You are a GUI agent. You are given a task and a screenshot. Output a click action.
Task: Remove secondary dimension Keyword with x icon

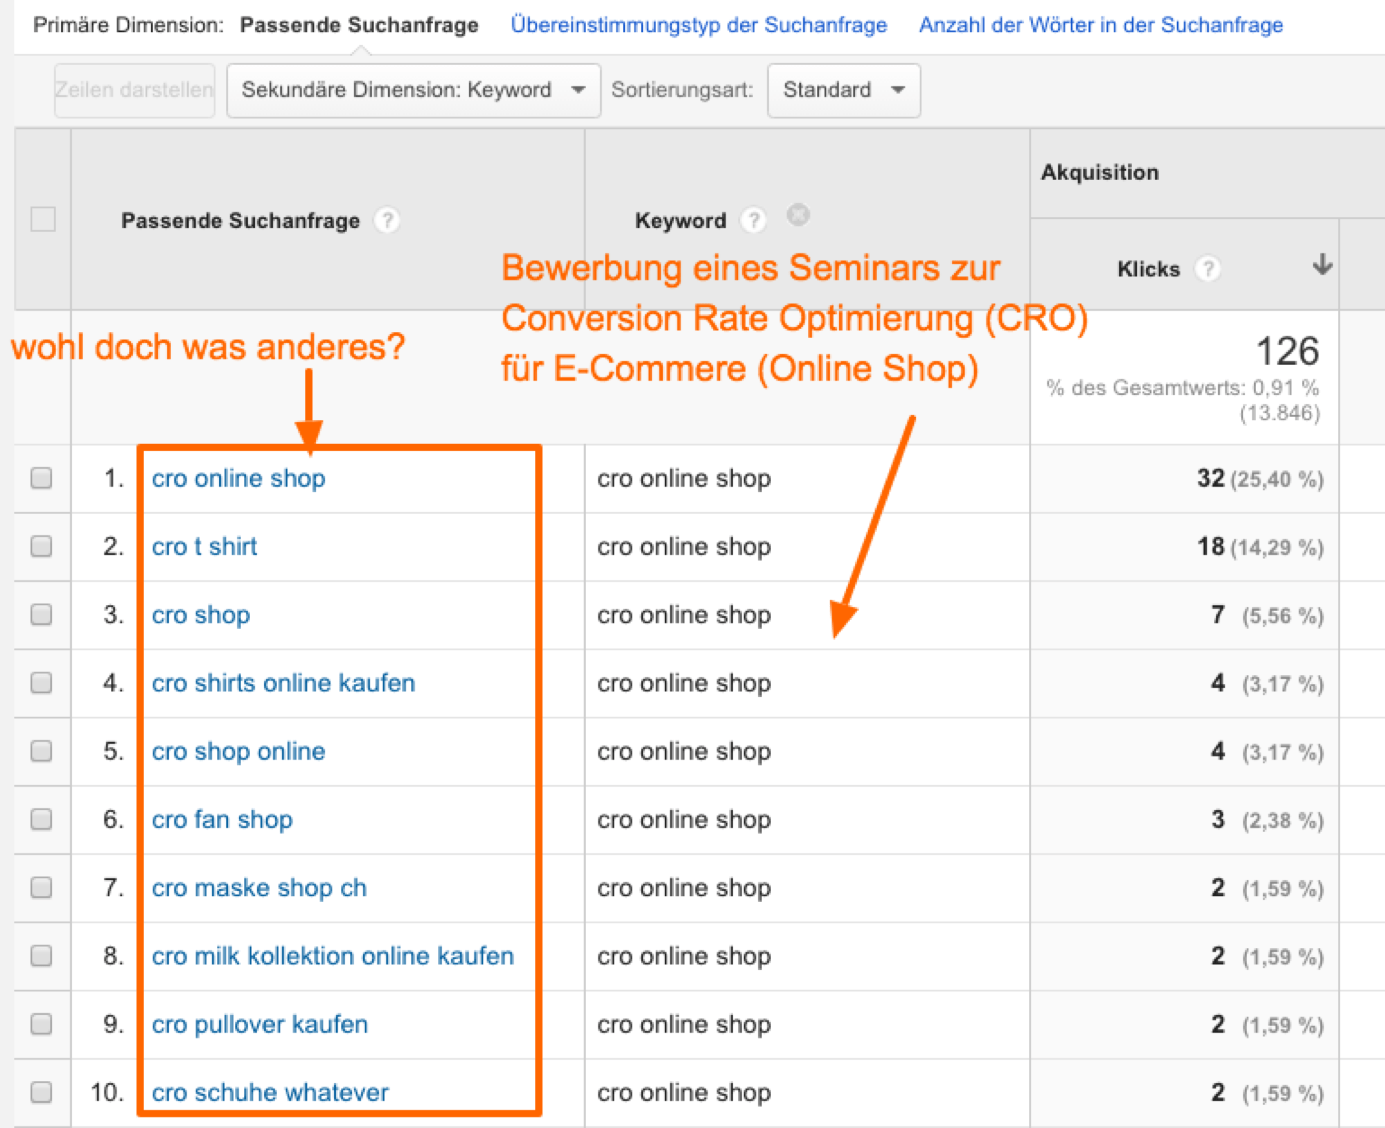[x=798, y=215]
